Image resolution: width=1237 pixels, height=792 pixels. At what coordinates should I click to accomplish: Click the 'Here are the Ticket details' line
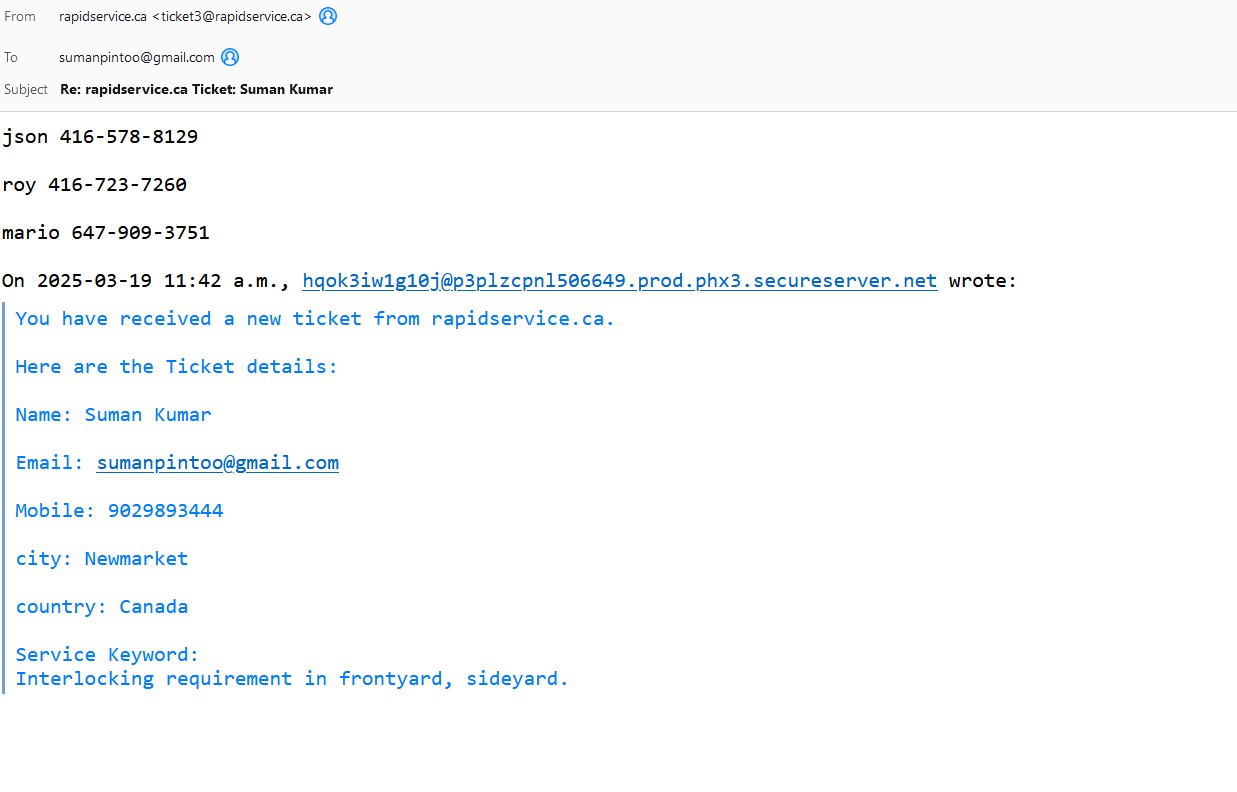click(x=177, y=367)
